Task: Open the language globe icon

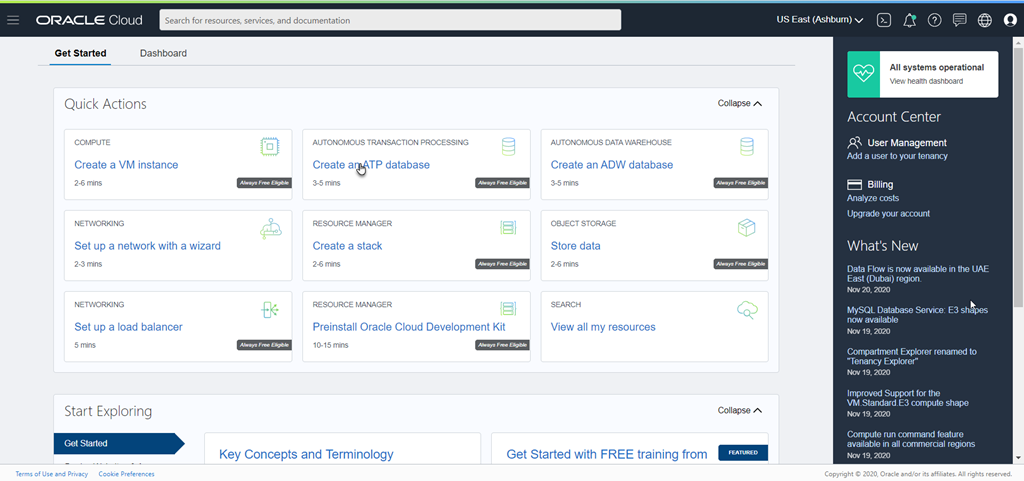Action: [985, 20]
